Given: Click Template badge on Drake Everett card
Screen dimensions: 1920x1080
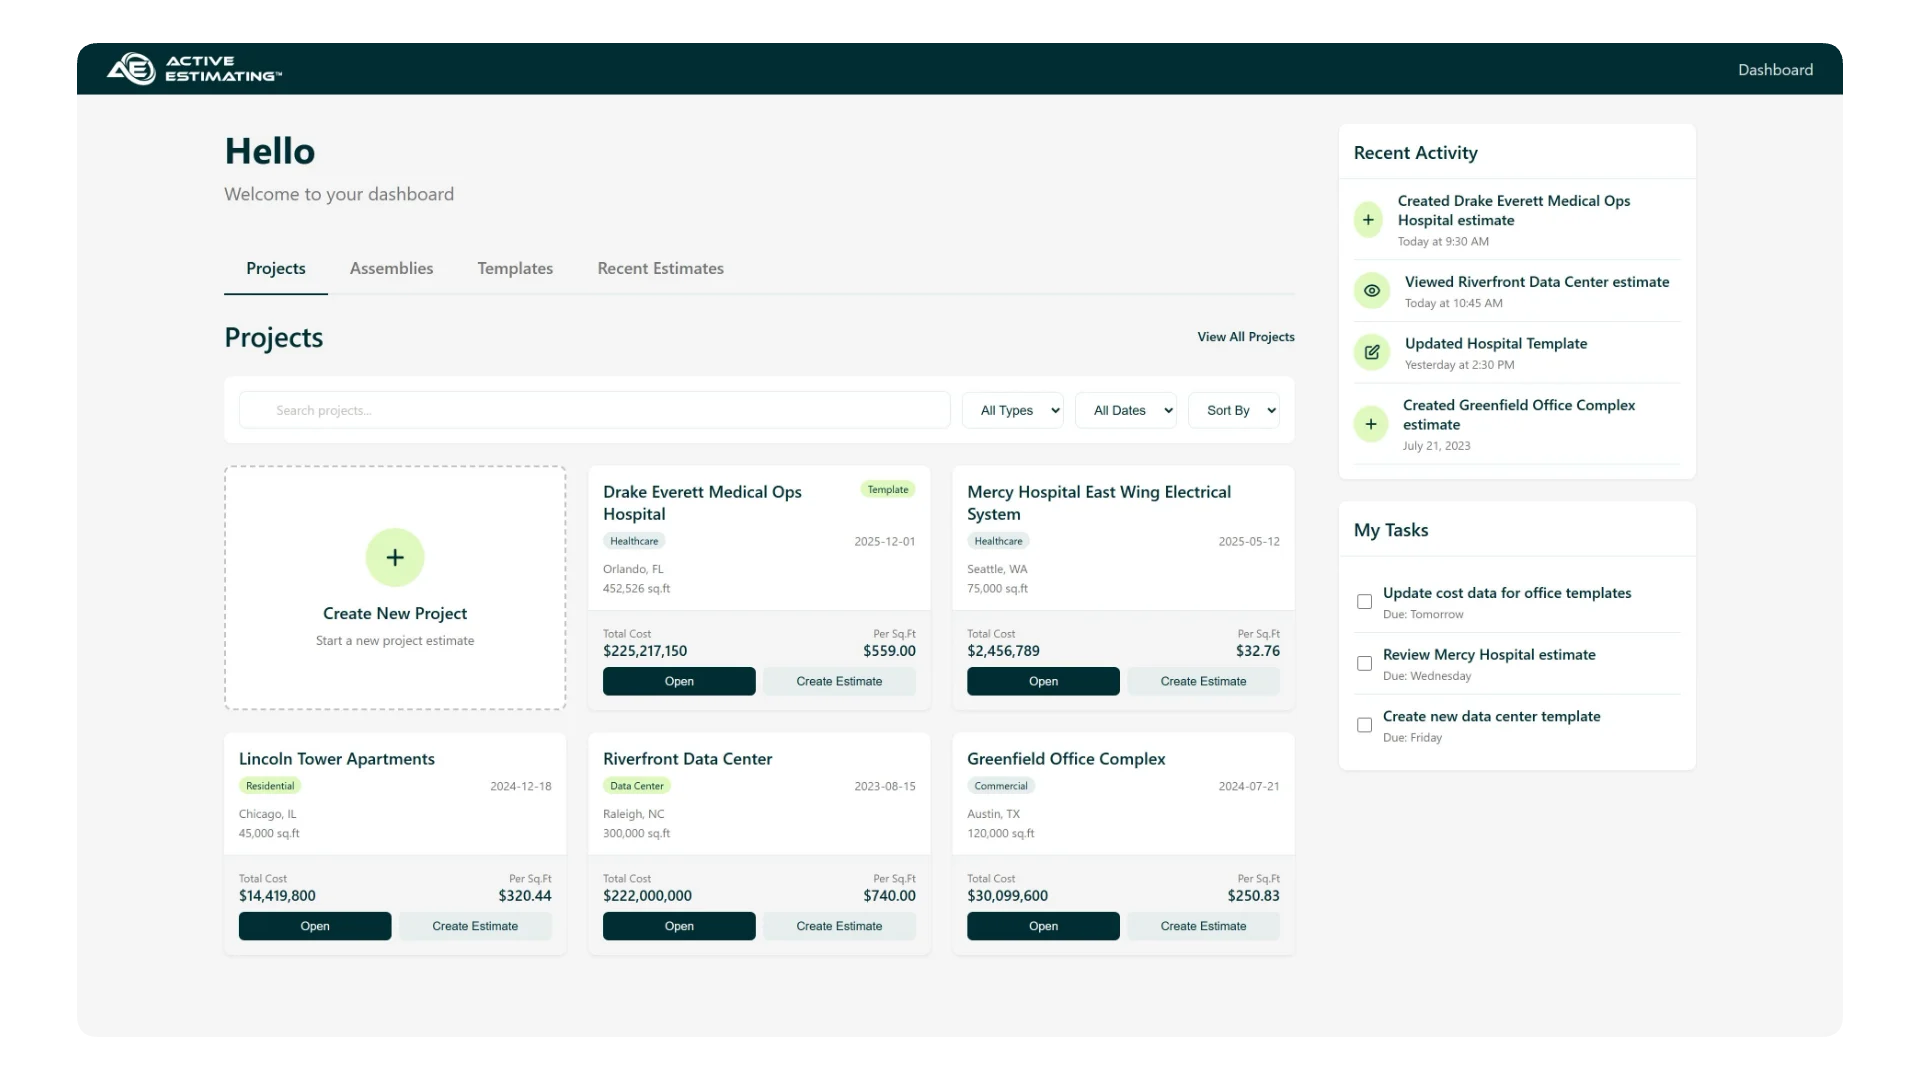Looking at the screenshot, I should coord(888,490).
